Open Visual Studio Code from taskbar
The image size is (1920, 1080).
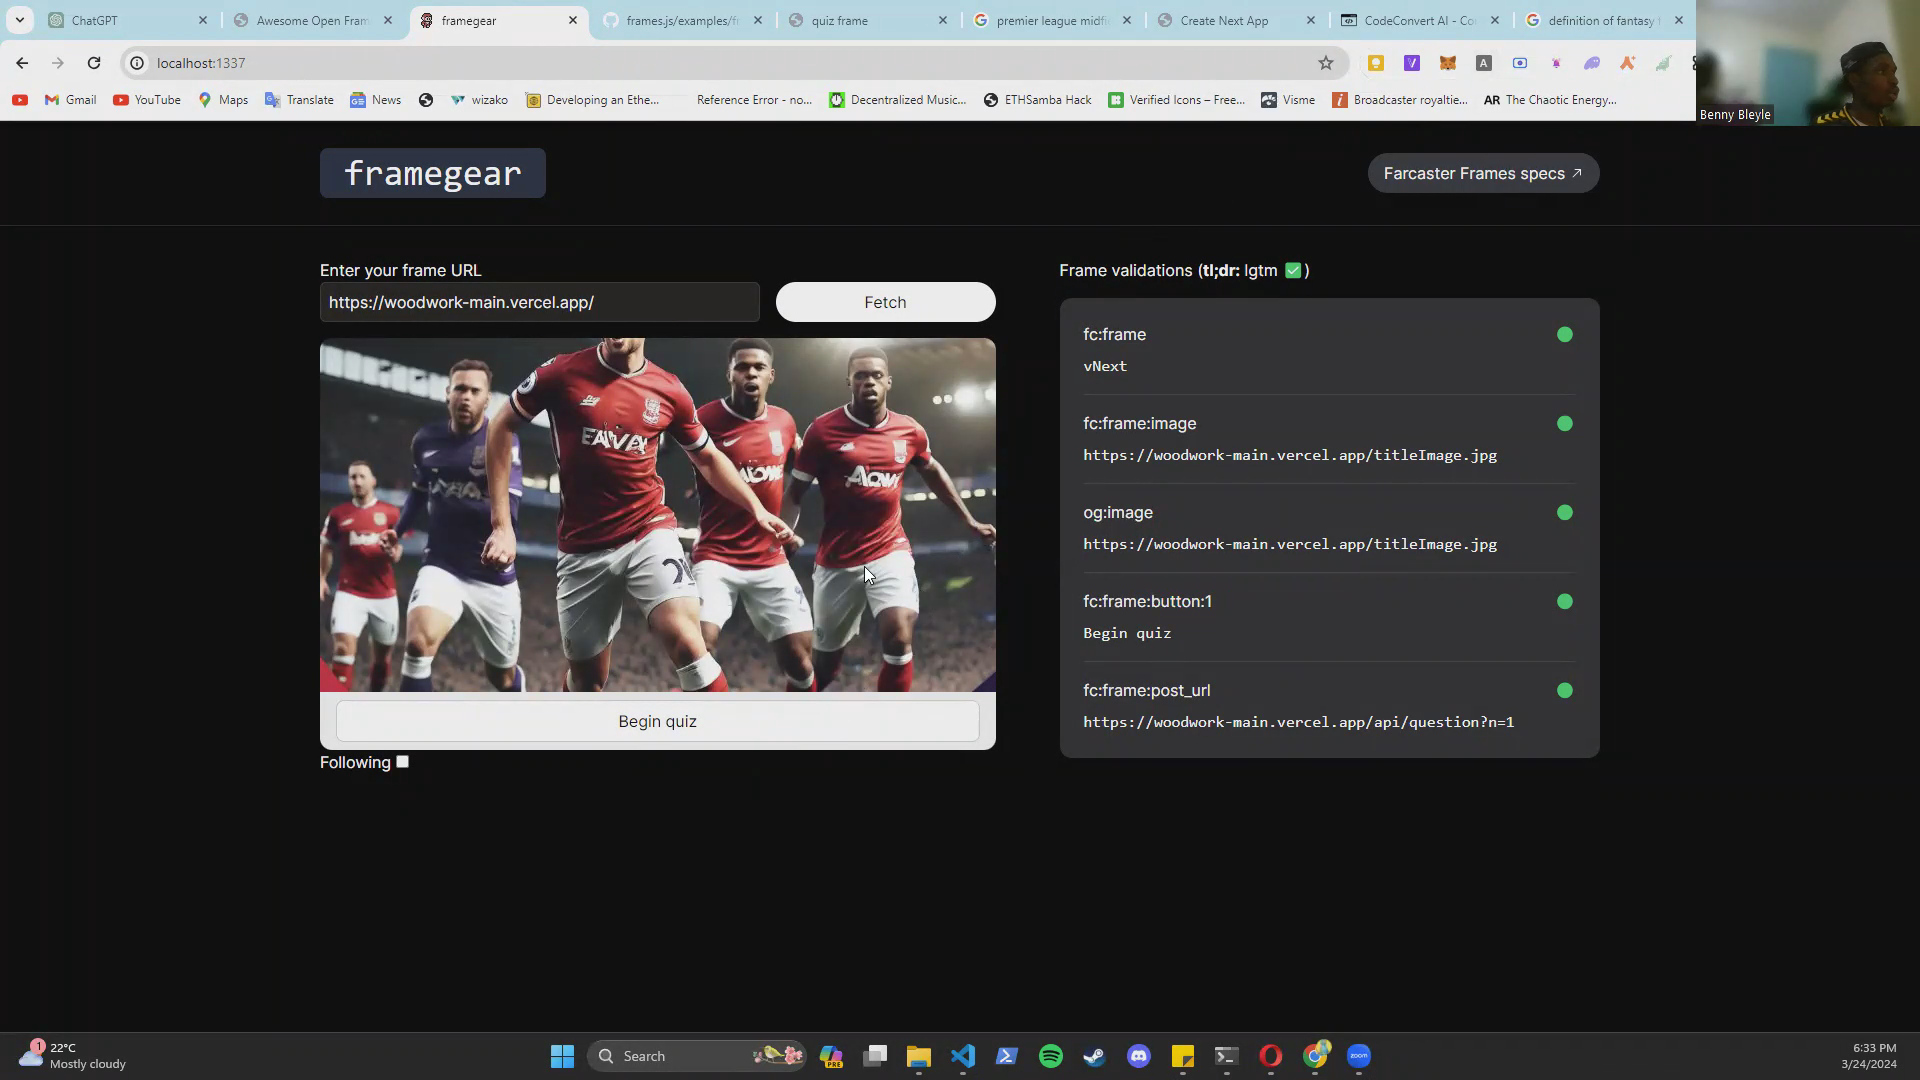[x=963, y=1056]
